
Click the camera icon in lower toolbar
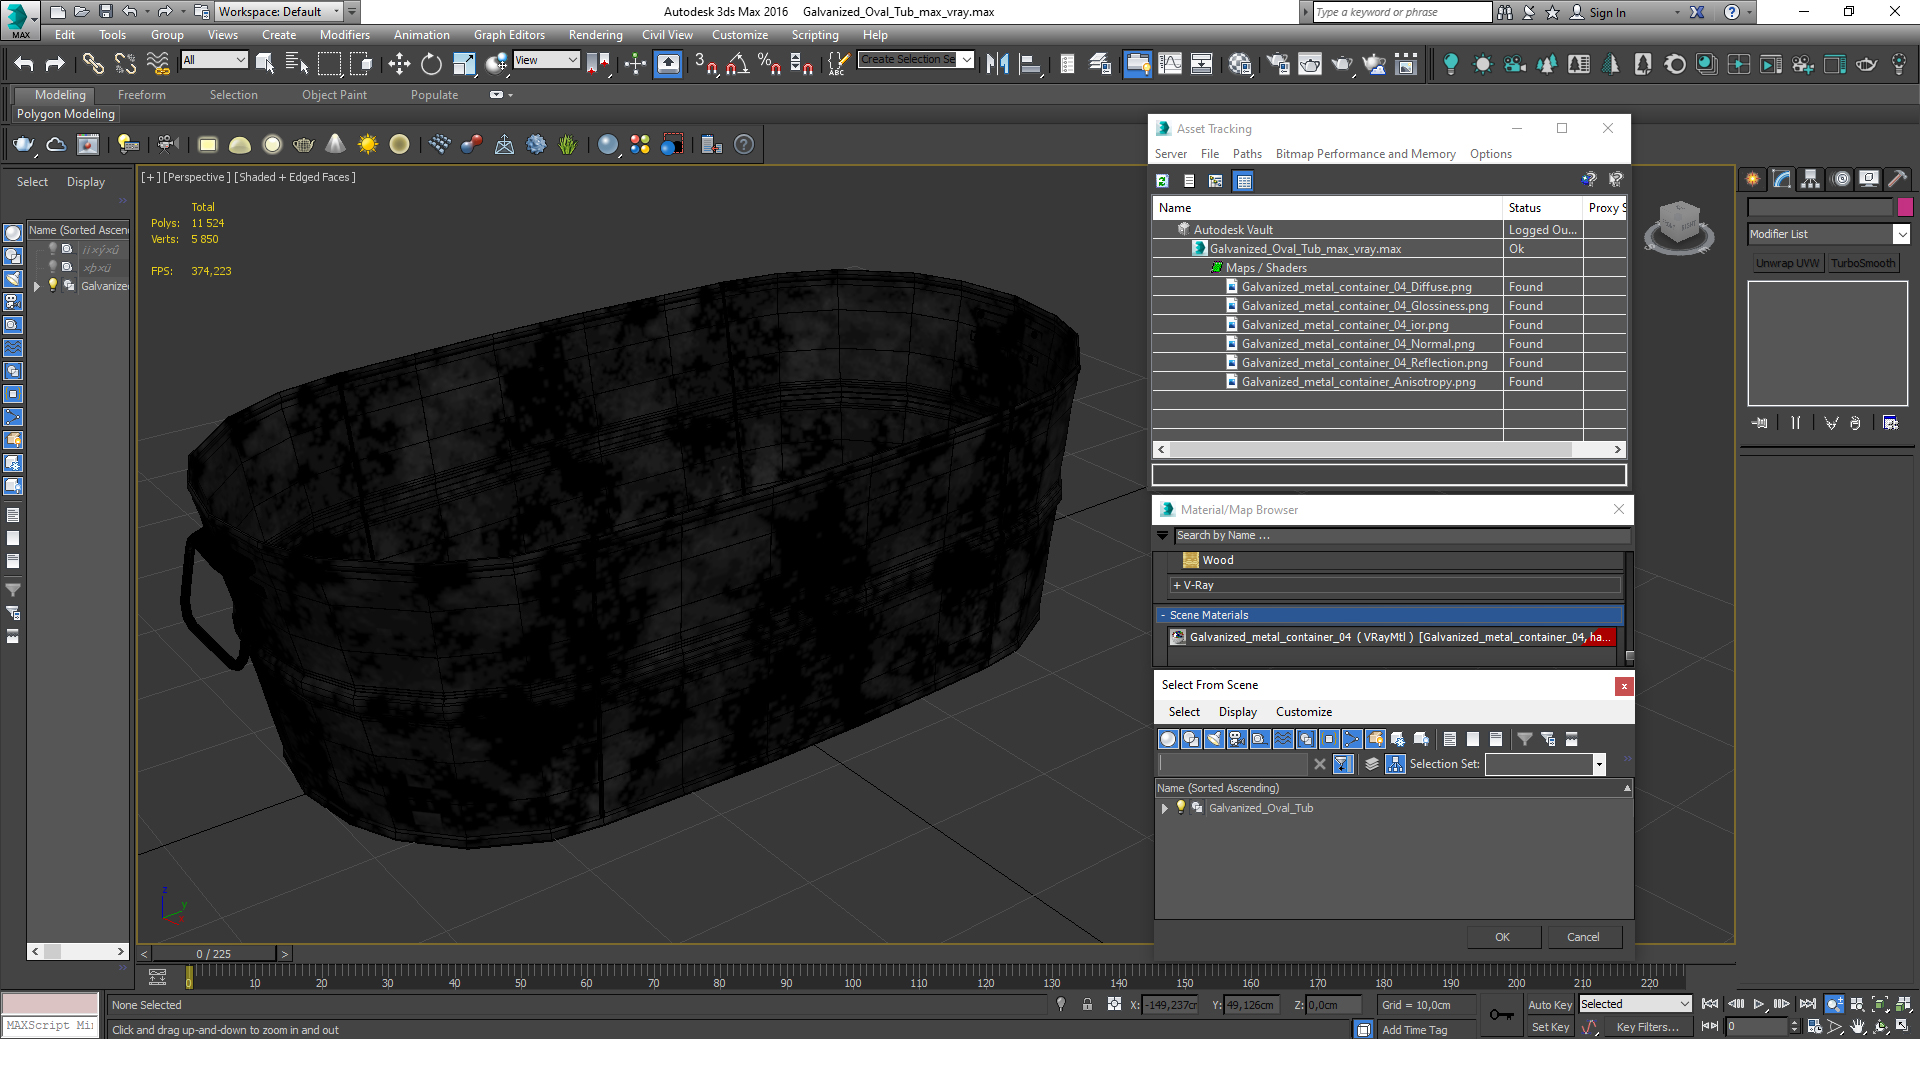166,145
